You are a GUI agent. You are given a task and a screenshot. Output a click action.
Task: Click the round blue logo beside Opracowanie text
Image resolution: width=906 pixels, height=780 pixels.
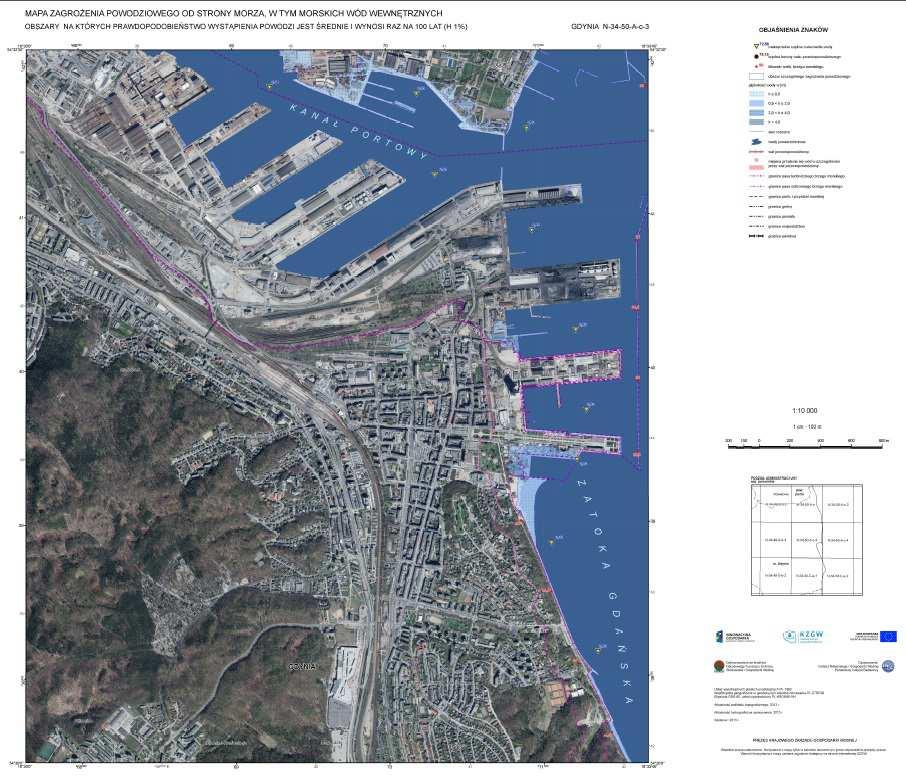point(888,666)
